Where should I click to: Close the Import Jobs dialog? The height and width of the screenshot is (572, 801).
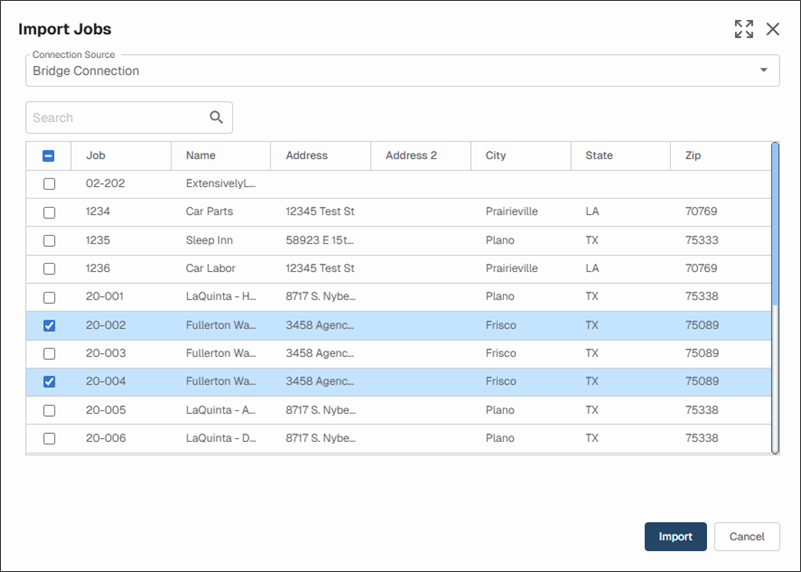[773, 29]
